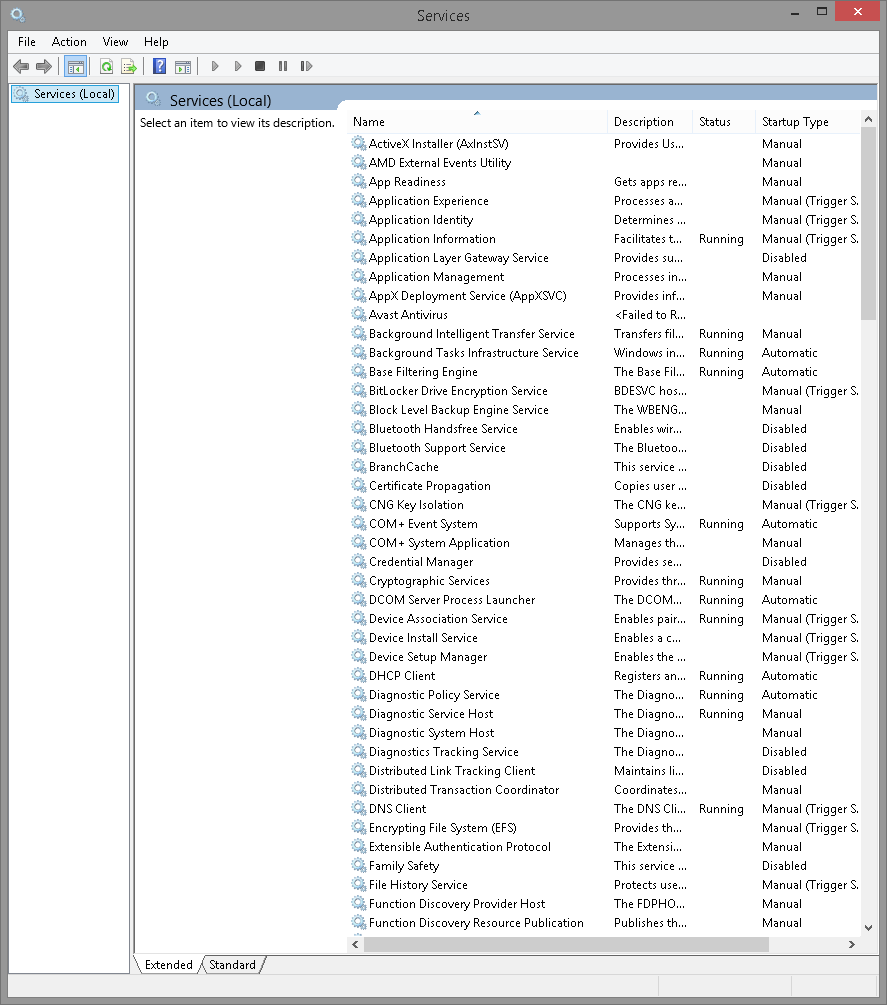Select Diagnostic Policy Service row
Screen dimensions: 887x1005
click(605, 695)
